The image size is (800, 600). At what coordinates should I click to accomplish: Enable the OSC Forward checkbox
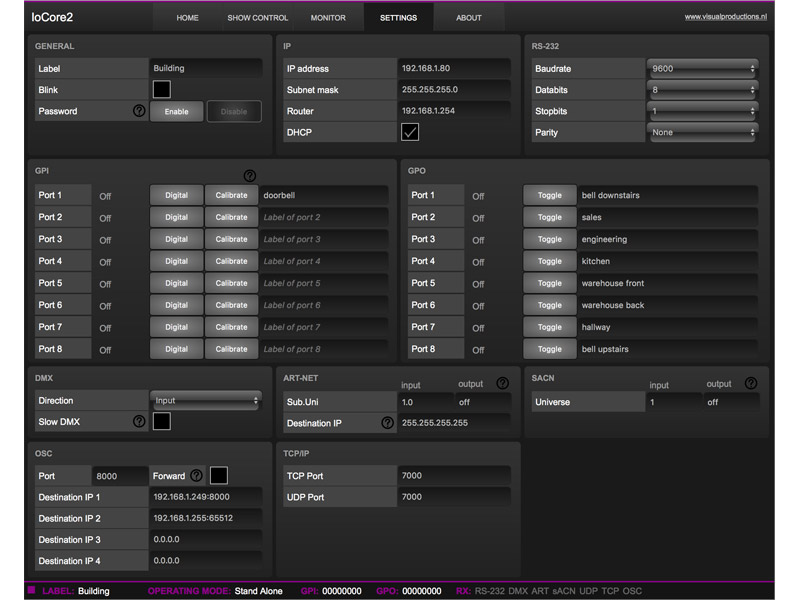point(221,475)
